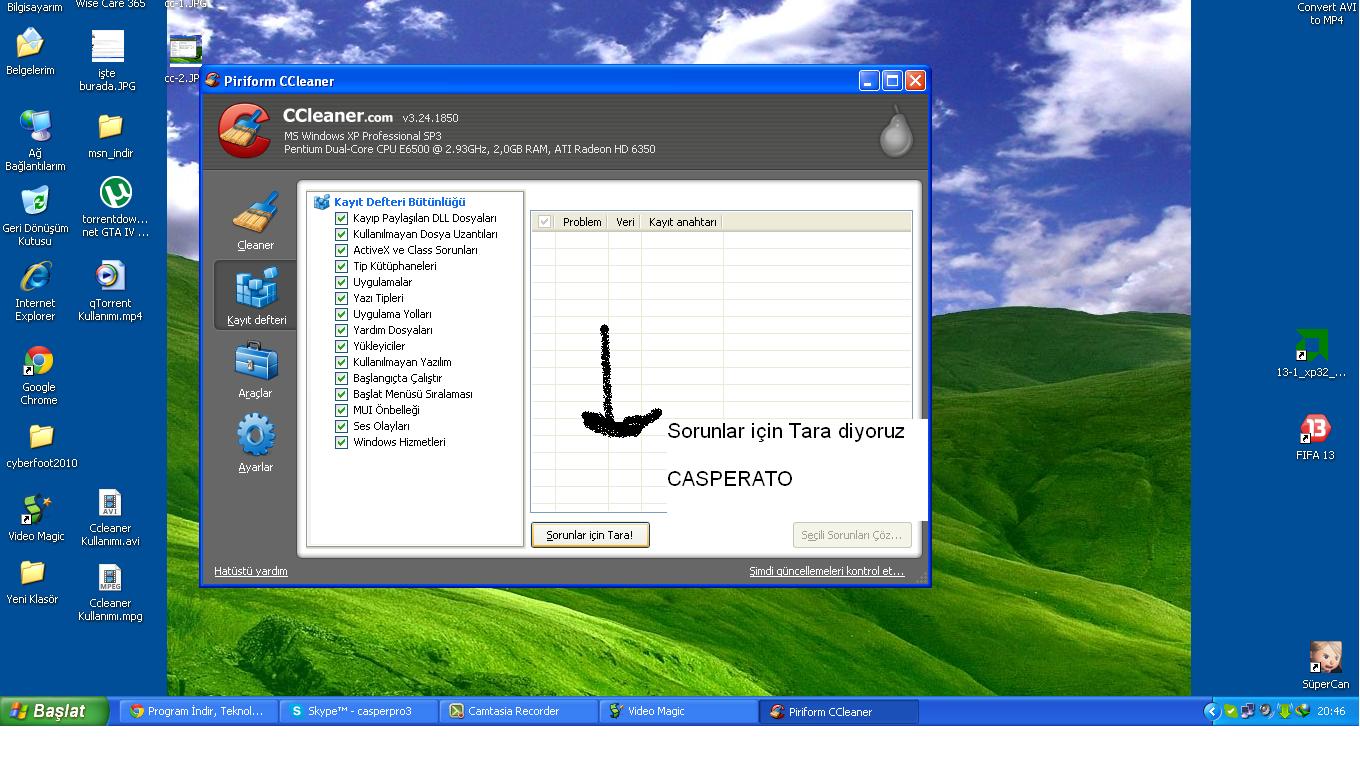Click the Sorunlar için Tara button
1360x768 pixels.
(590, 535)
